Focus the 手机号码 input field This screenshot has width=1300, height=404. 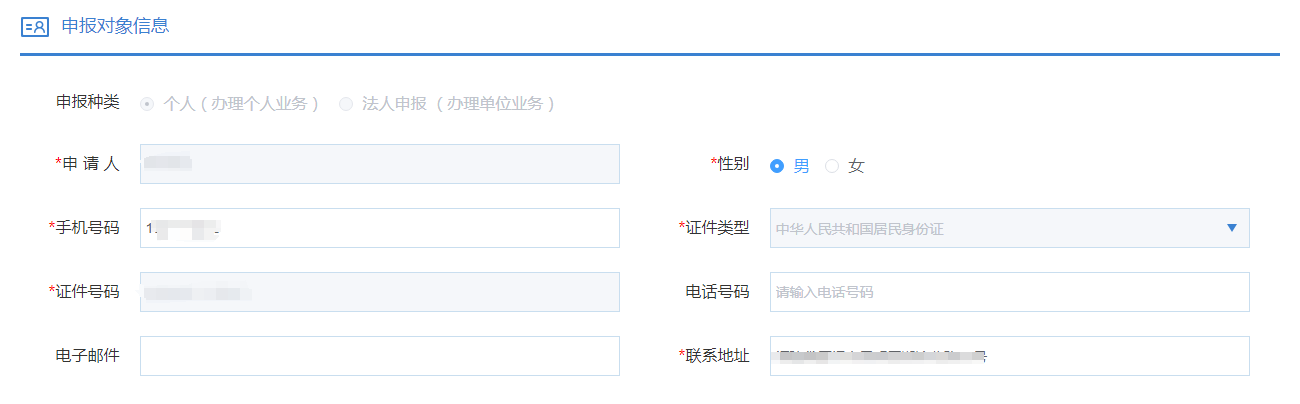tap(380, 228)
